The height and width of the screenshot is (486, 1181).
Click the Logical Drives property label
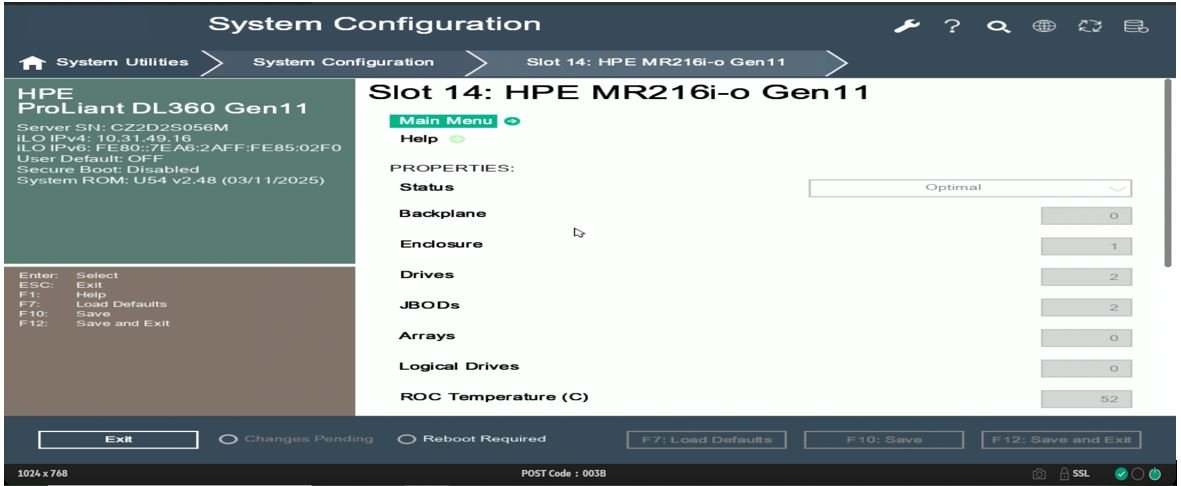(x=459, y=366)
